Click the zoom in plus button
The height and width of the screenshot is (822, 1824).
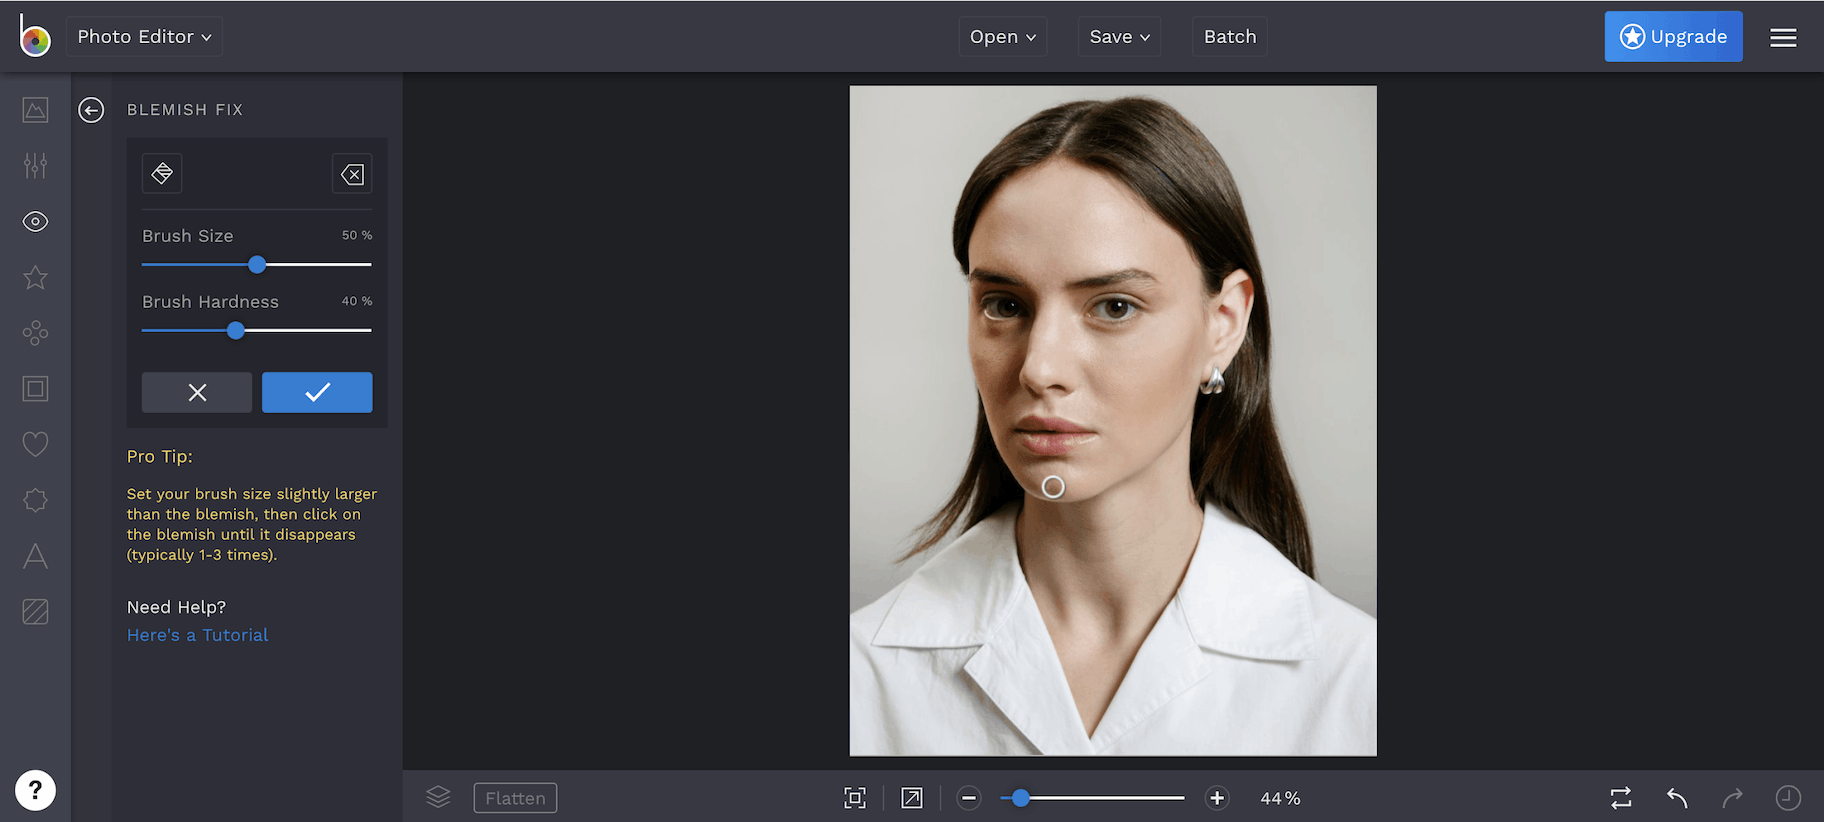point(1217,798)
